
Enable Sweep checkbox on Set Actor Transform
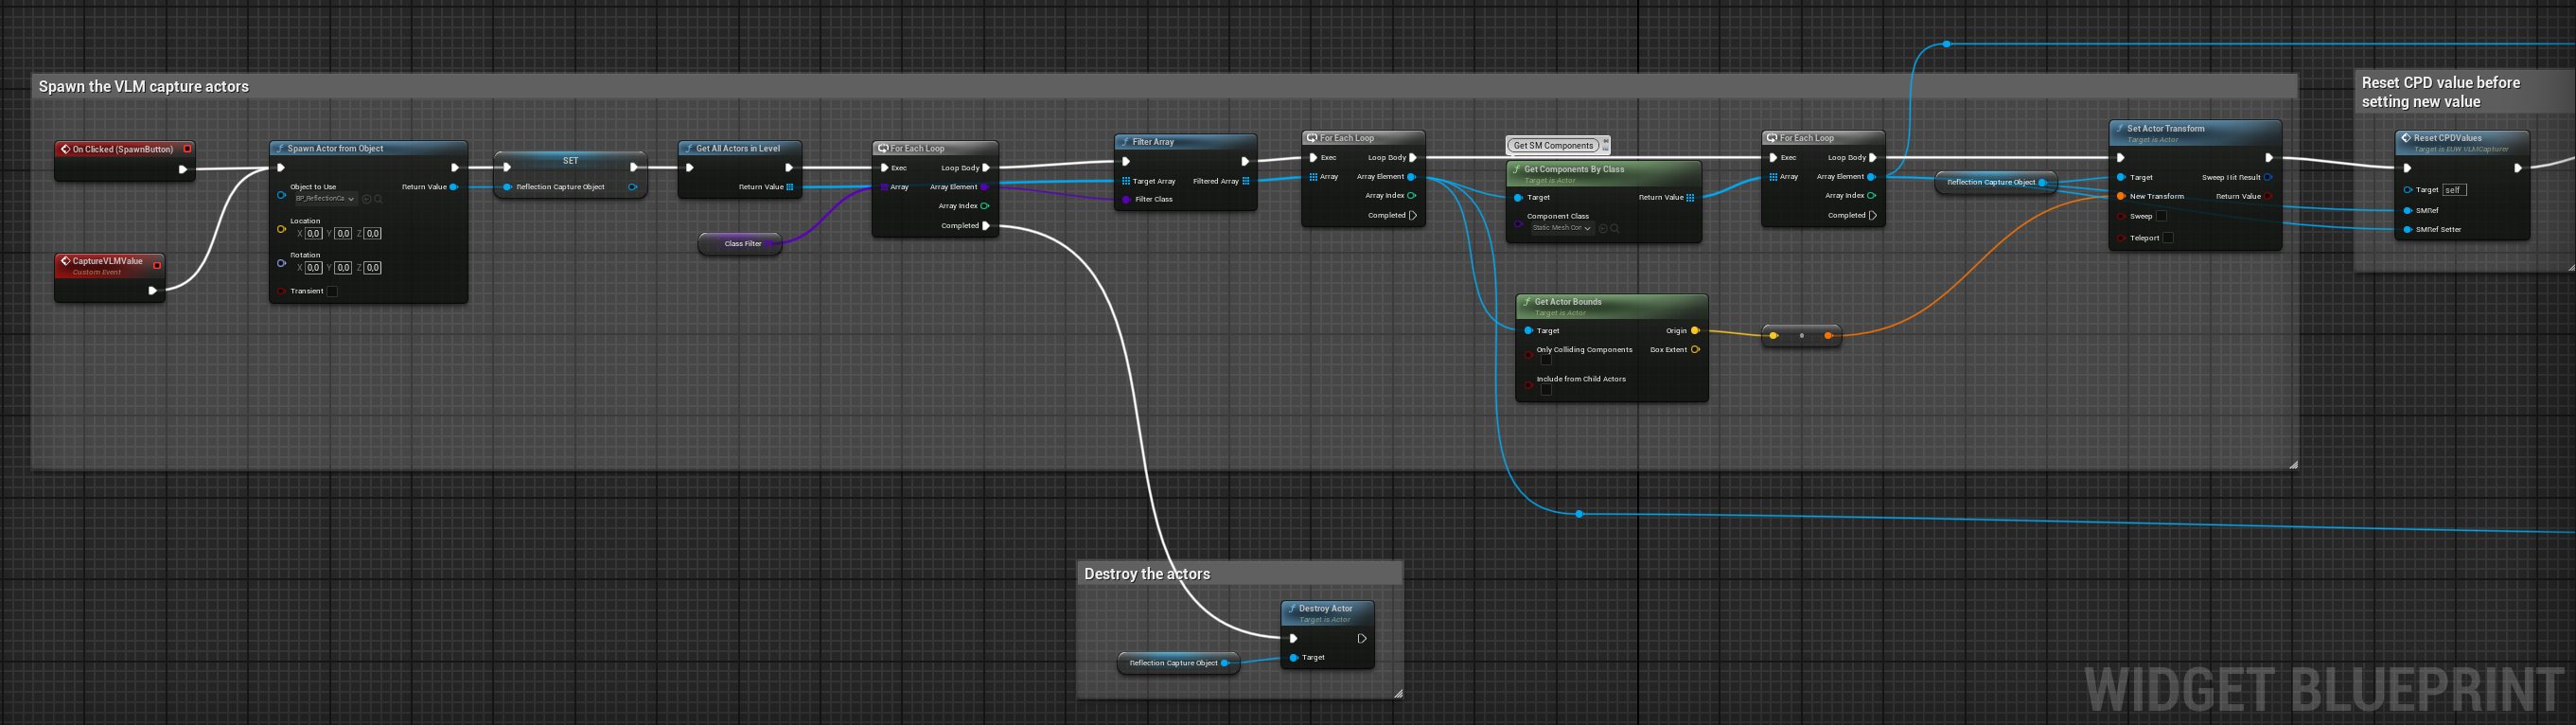(2161, 216)
